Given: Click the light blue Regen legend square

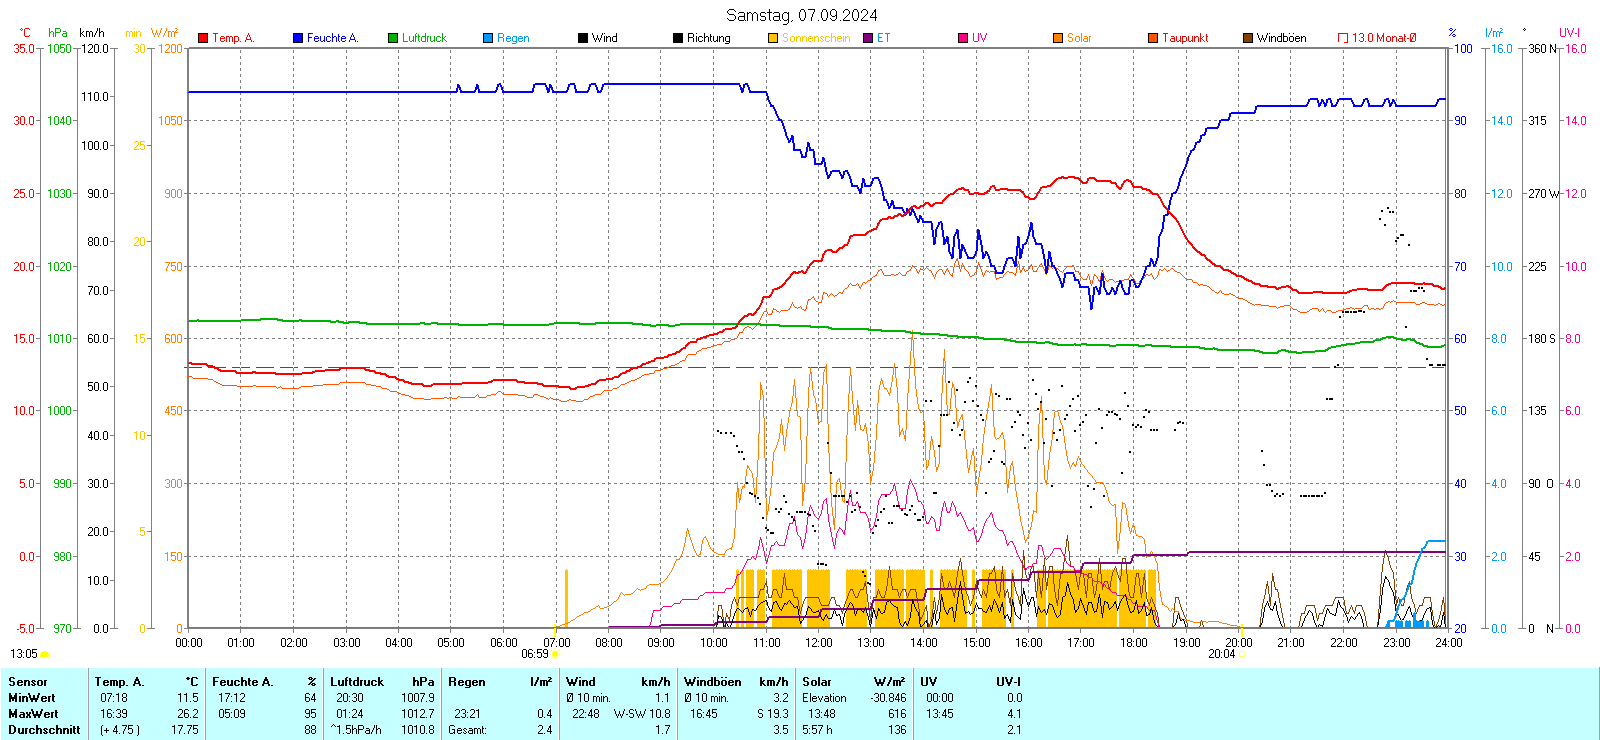Looking at the screenshot, I should [488, 38].
